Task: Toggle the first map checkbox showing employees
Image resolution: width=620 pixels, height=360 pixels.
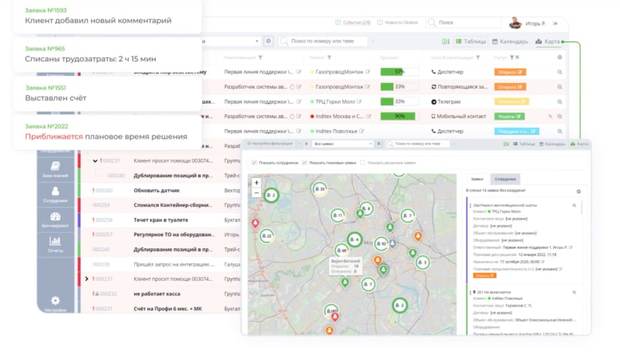Action: [254, 163]
